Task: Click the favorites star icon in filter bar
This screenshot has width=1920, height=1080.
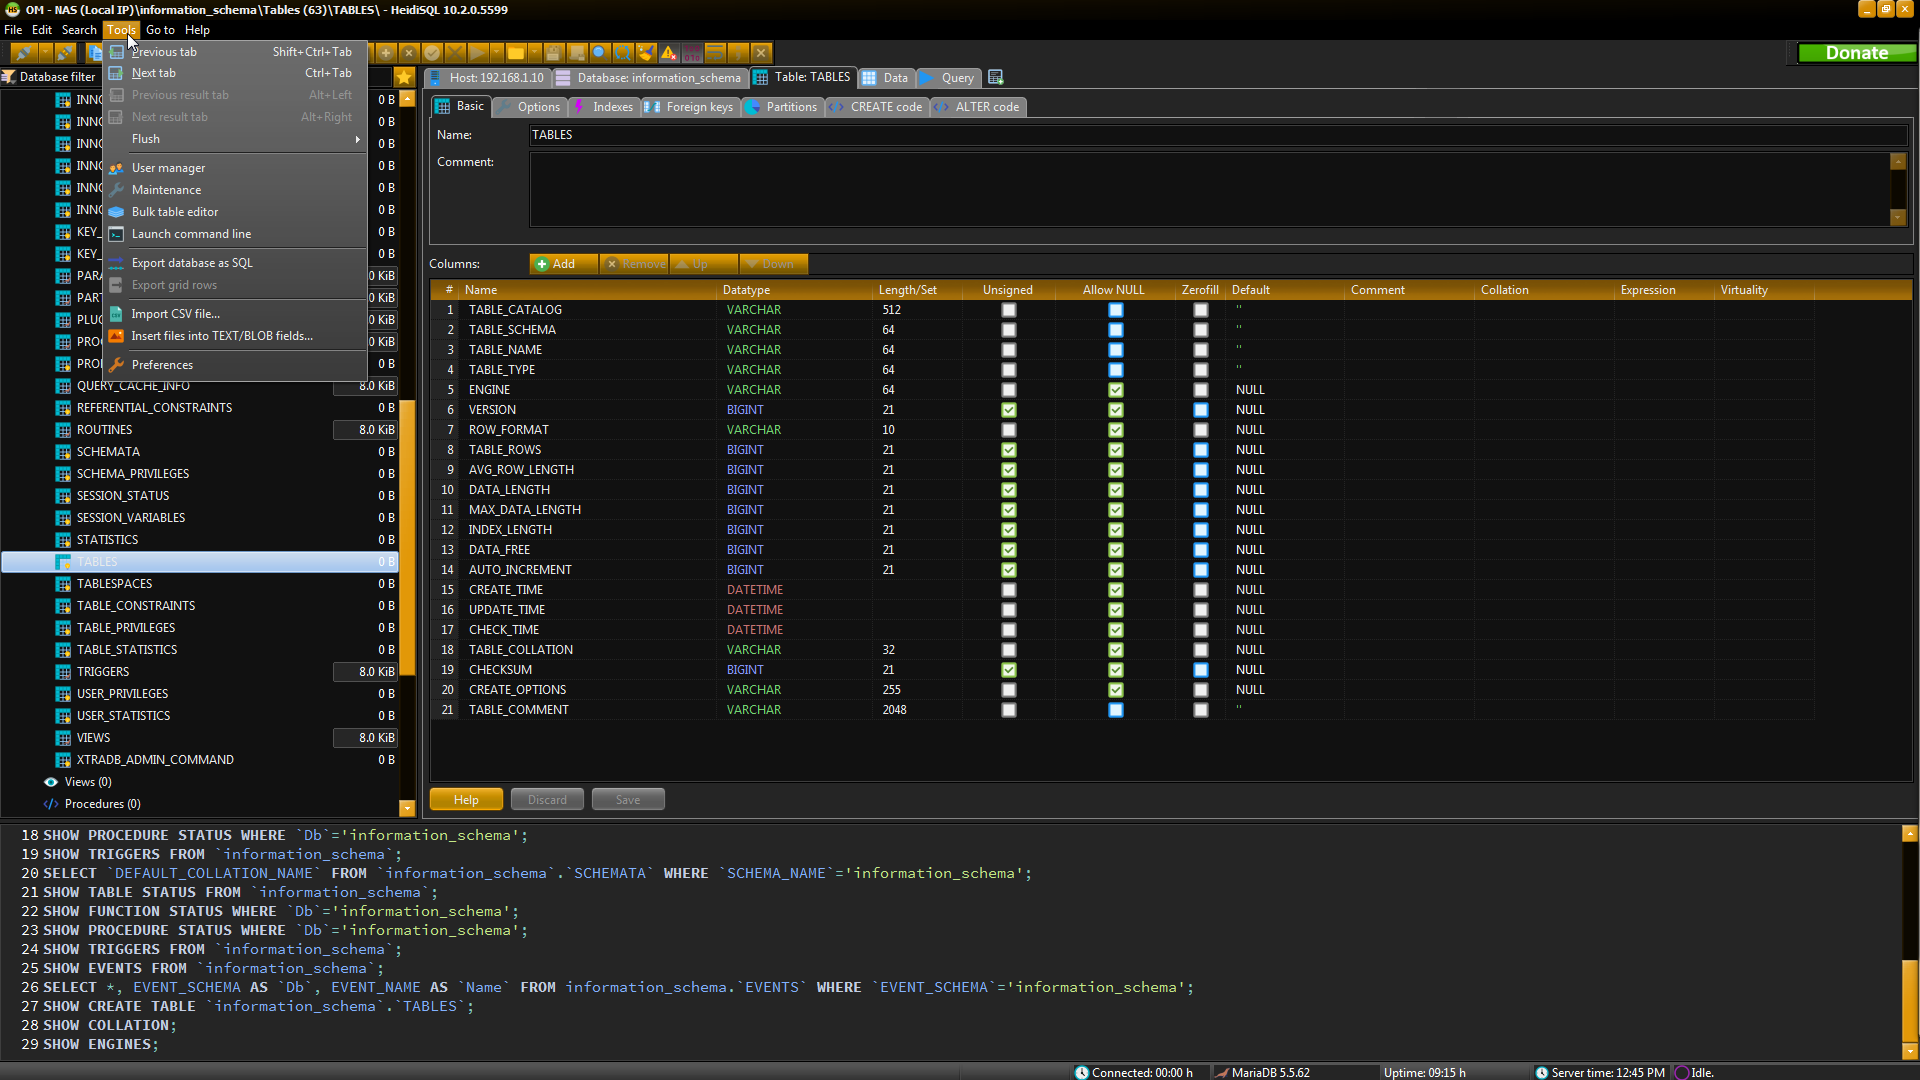Action: 404,77
